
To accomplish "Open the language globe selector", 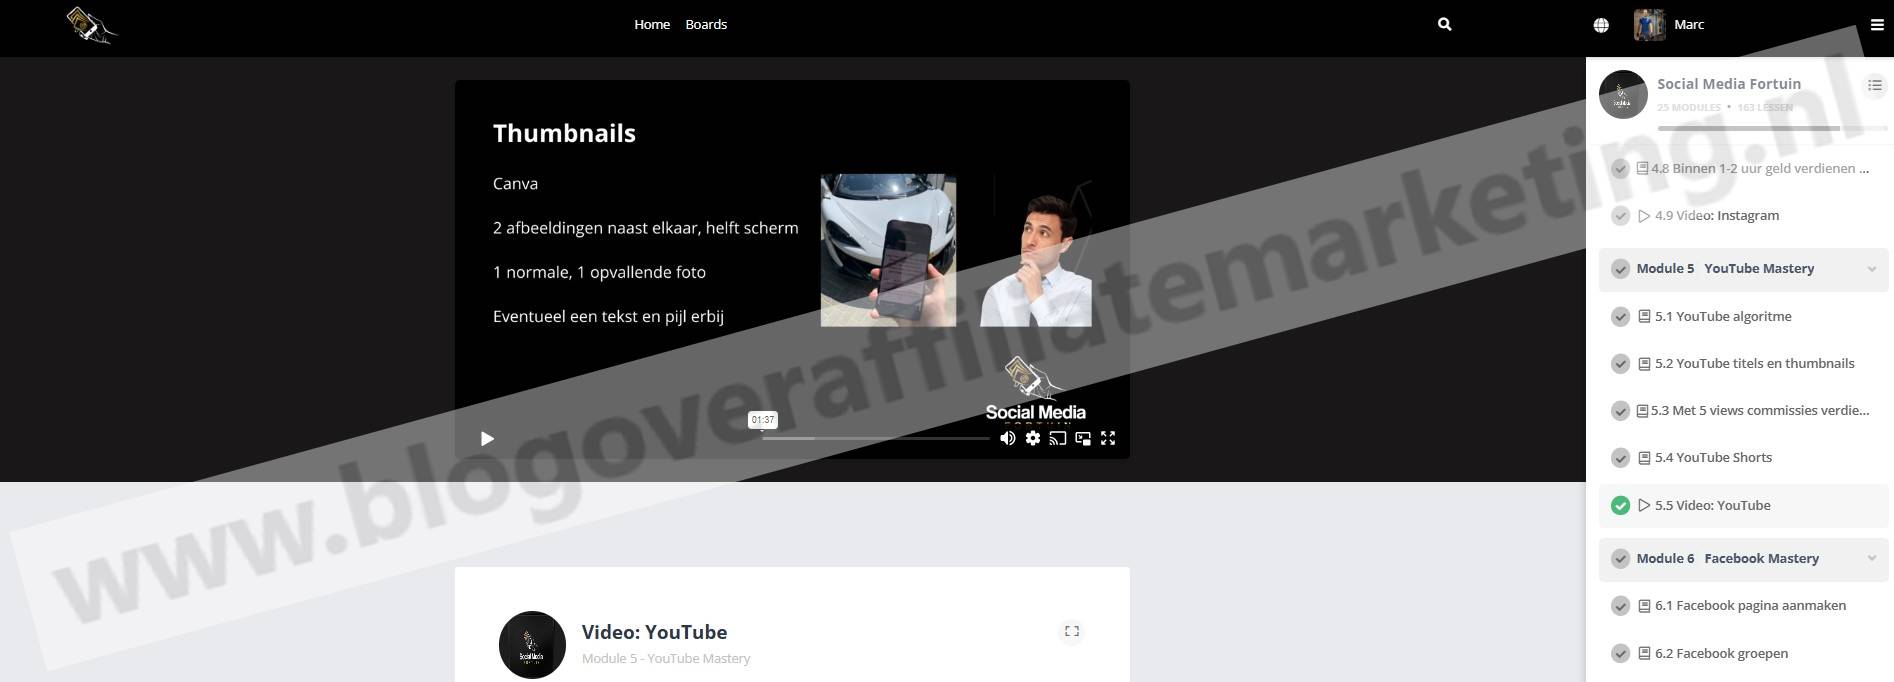I will (x=1601, y=25).
